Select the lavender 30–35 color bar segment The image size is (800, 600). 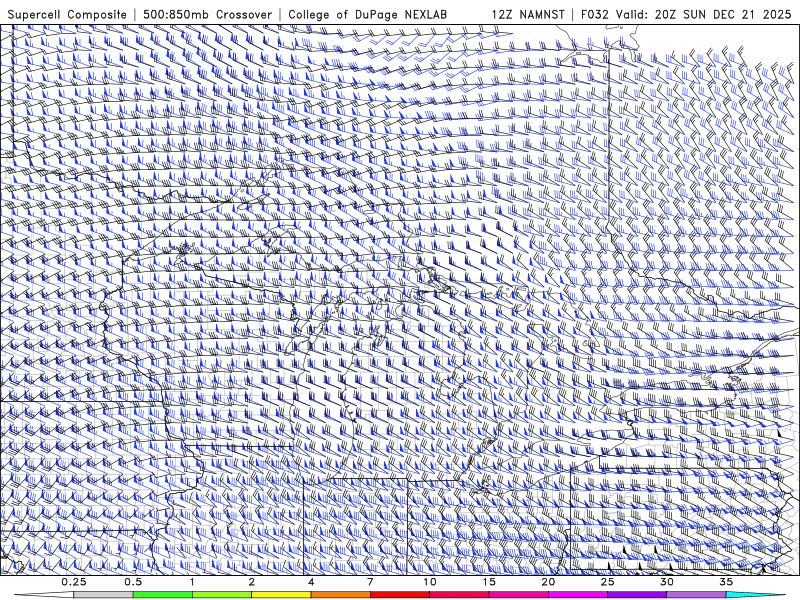696,594
